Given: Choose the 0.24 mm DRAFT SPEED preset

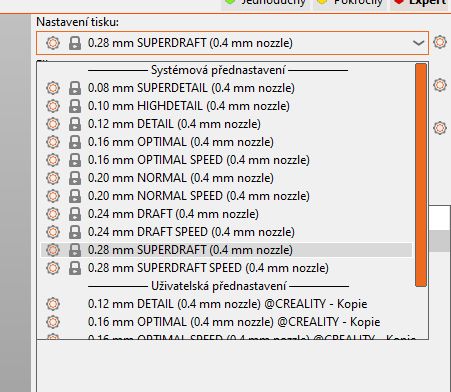Looking at the screenshot, I should coord(226,232).
